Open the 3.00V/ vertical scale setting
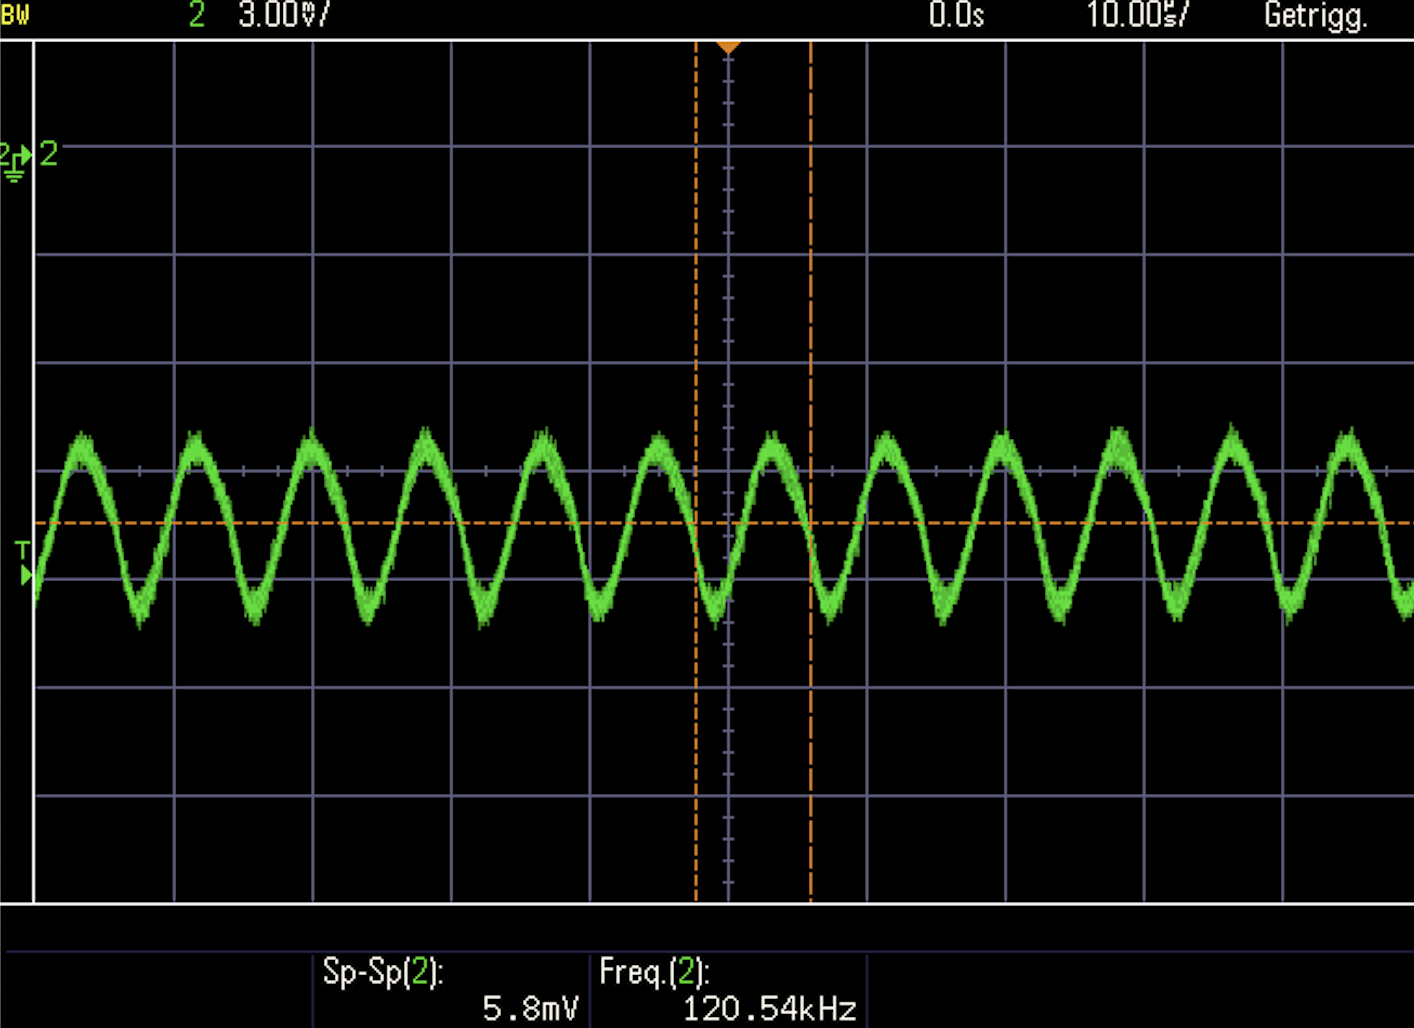1414x1028 pixels. (283, 15)
